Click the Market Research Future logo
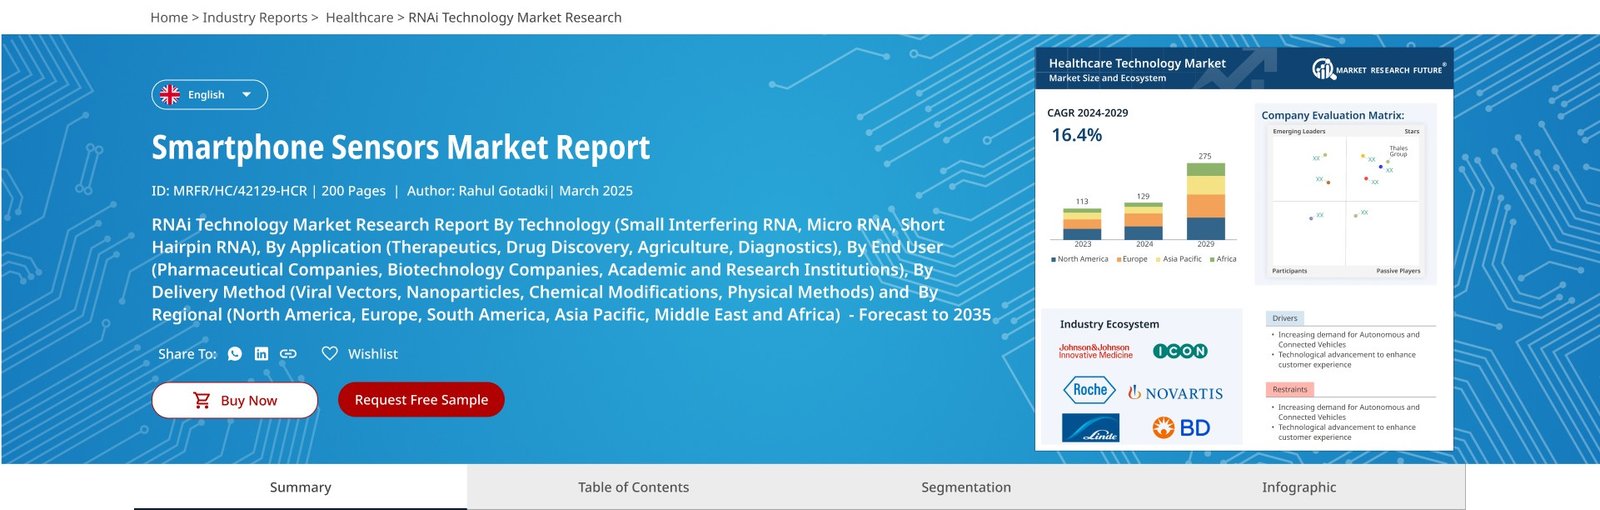 click(x=1378, y=69)
